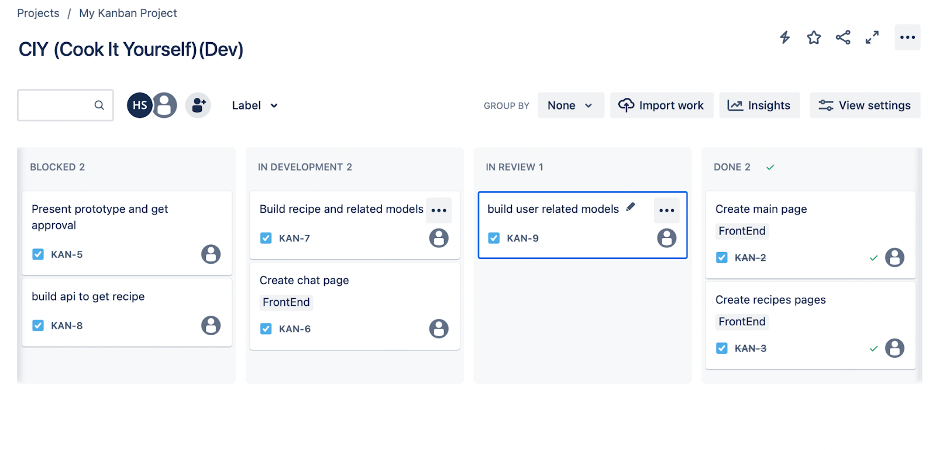The width and height of the screenshot is (936, 450).
Task: Click the KAN-6 task type checkbox icon
Action: [x=266, y=328]
